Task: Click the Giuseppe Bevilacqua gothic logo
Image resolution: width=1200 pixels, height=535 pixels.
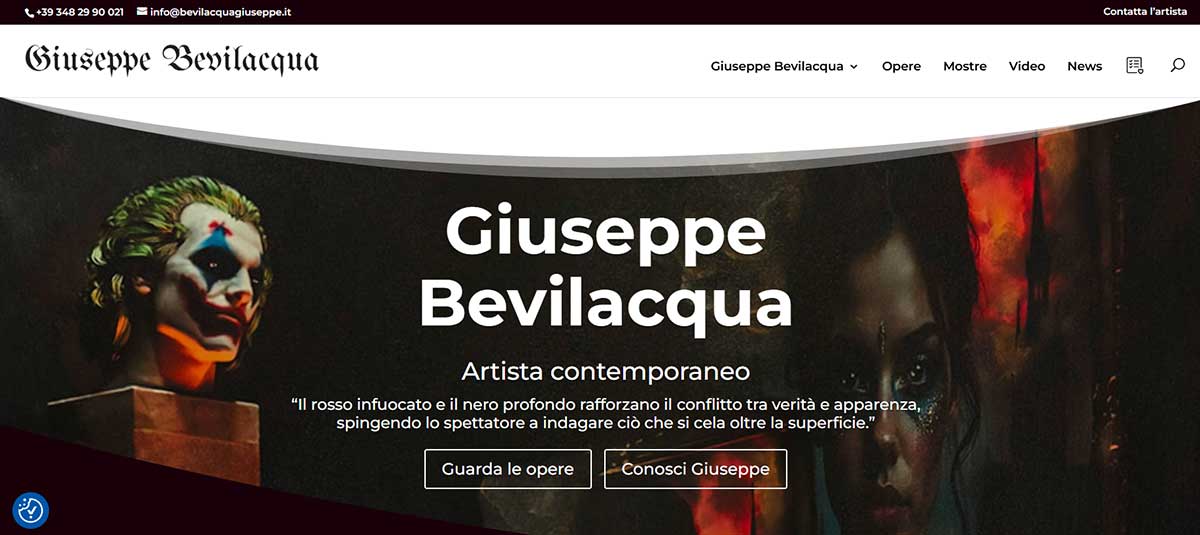Action: [x=172, y=60]
